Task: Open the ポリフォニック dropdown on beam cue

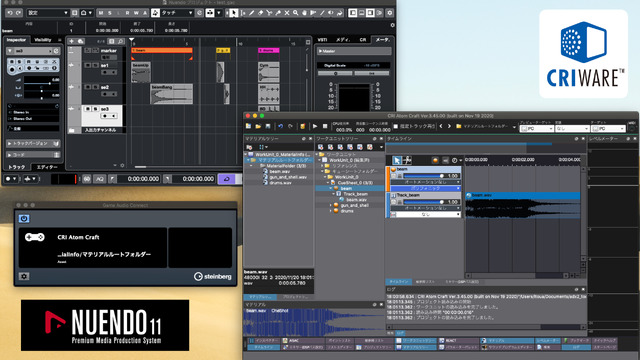Action: coord(426,189)
